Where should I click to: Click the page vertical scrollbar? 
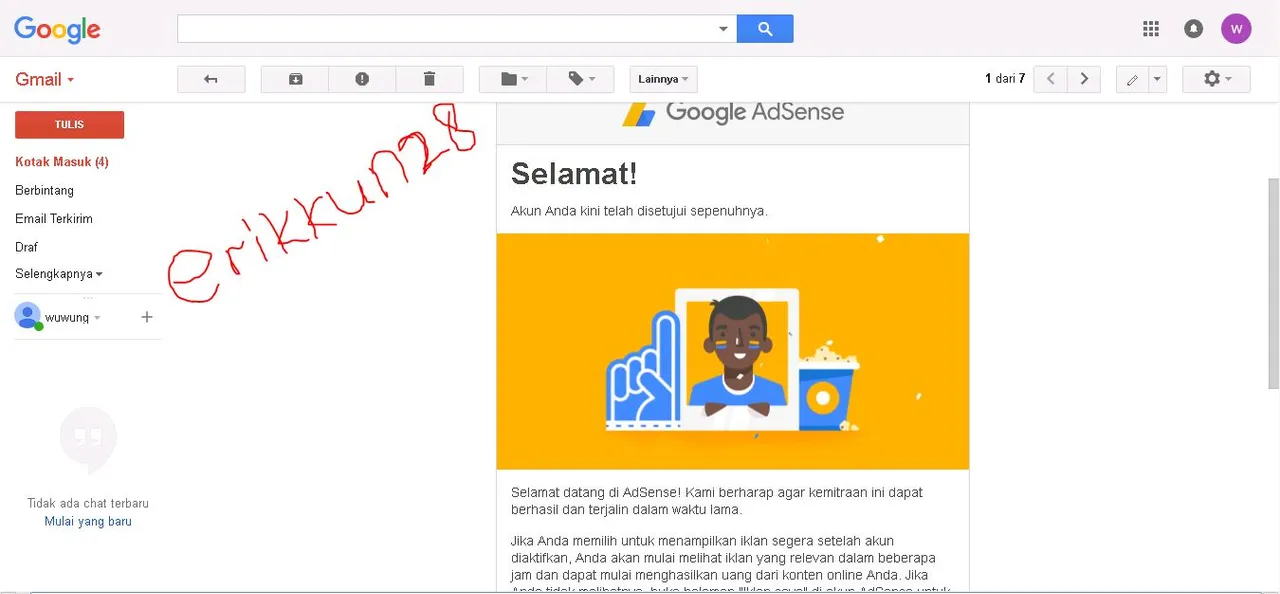(x=1273, y=283)
